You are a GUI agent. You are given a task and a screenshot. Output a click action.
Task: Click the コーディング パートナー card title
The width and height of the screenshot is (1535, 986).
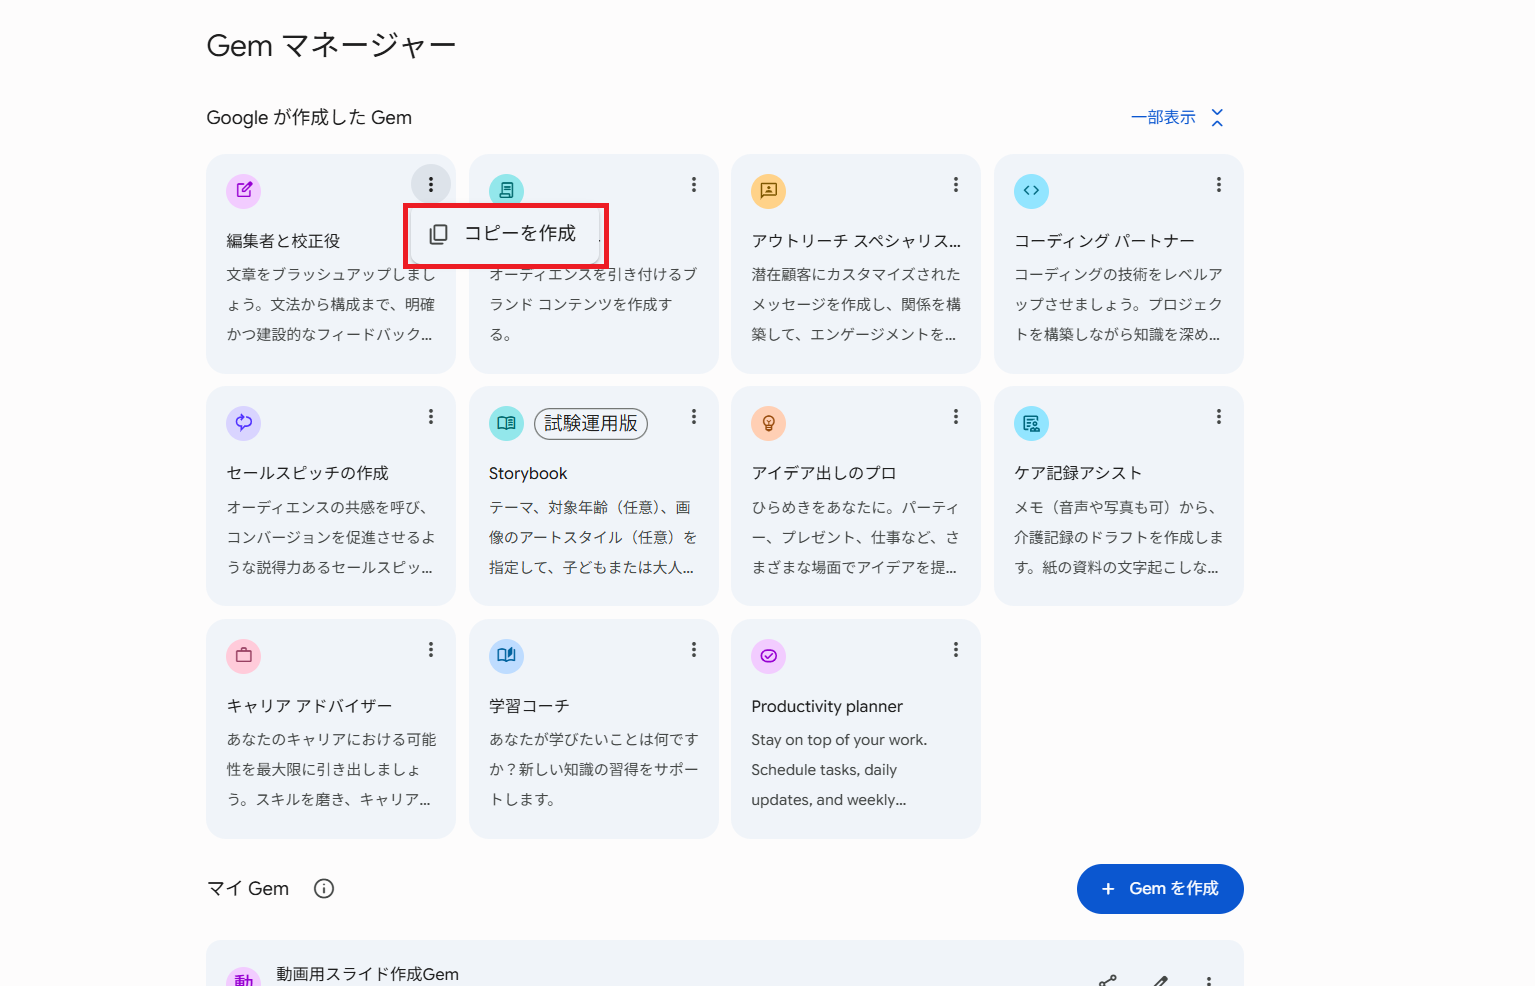[x=1104, y=241]
